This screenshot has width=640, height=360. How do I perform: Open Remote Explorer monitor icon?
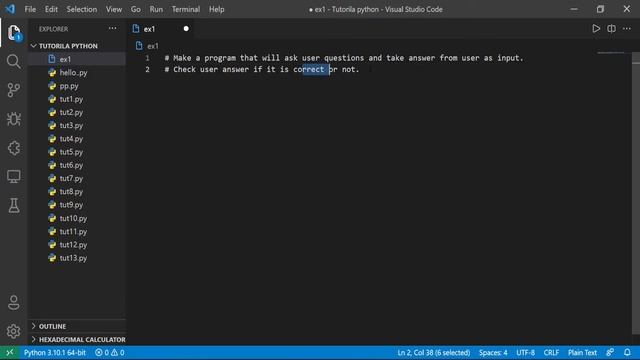tap(13, 177)
